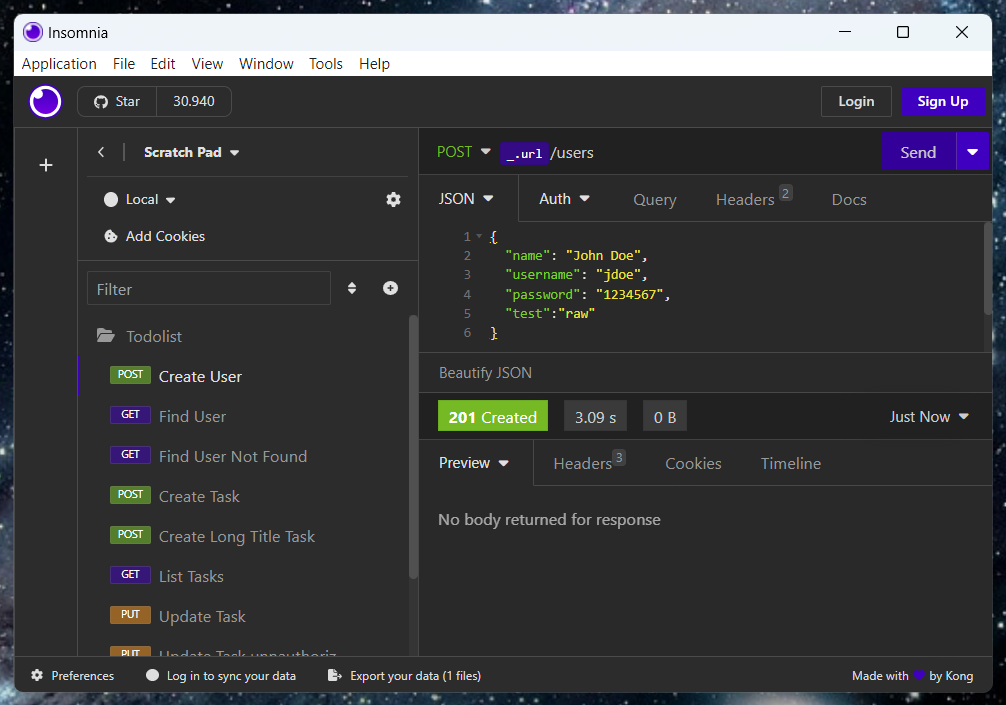Click the 0 B response size
1006x705 pixels.
pos(665,416)
